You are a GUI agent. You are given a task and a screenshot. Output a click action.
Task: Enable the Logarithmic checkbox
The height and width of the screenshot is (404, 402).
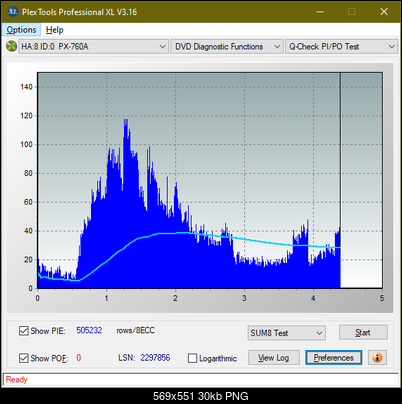(192, 358)
